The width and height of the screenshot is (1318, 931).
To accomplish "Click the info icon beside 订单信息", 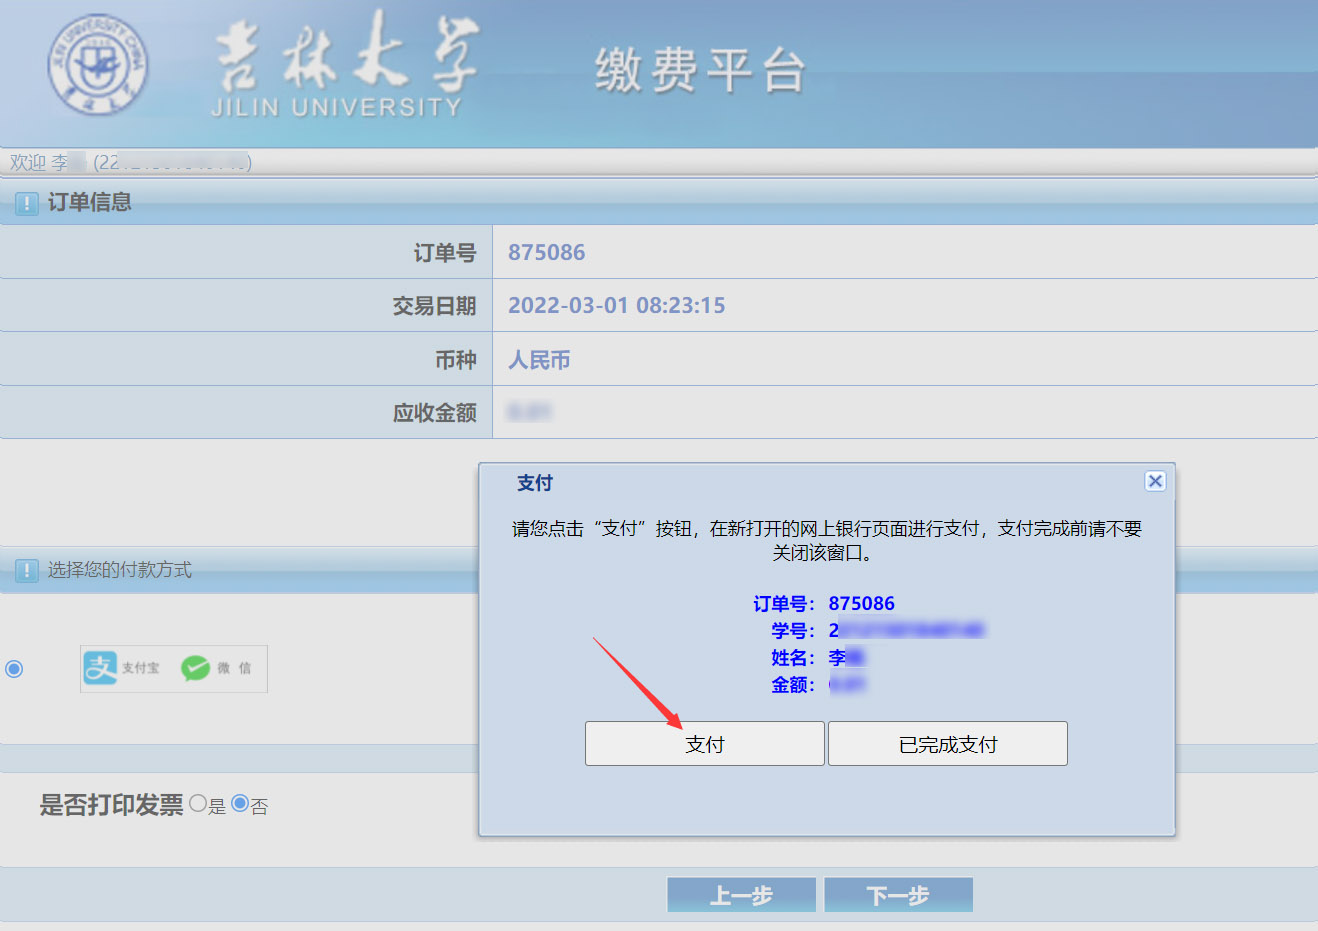I will coord(27,203).
